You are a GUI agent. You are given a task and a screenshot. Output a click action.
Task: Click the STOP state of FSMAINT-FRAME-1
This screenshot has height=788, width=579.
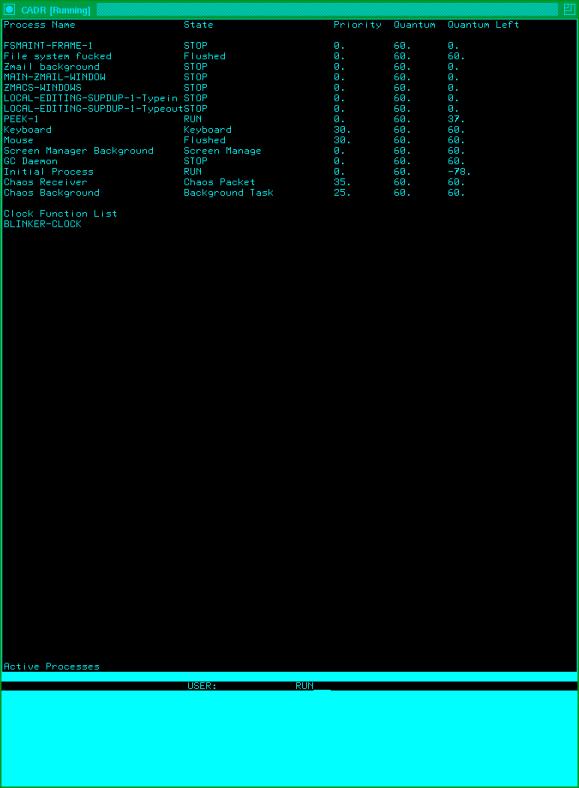click(195, 46)
